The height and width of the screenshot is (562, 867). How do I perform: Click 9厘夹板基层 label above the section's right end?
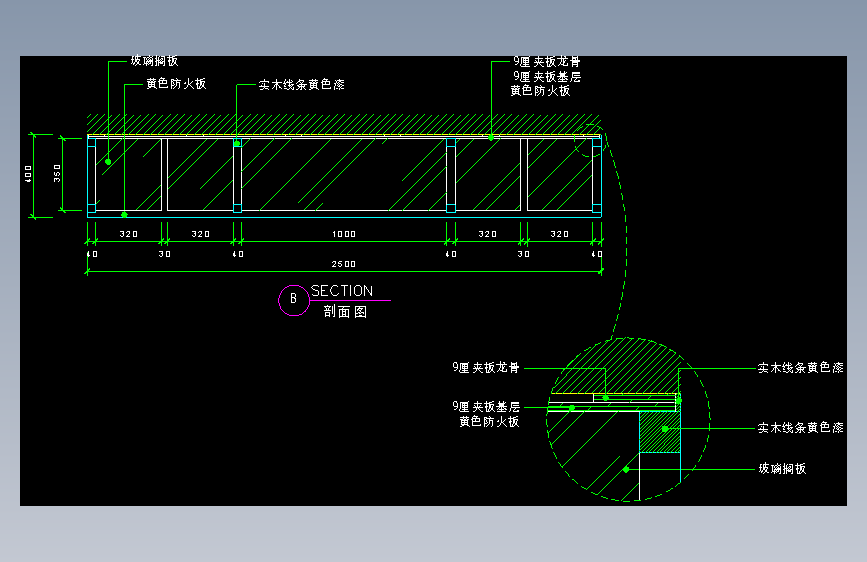547,76
